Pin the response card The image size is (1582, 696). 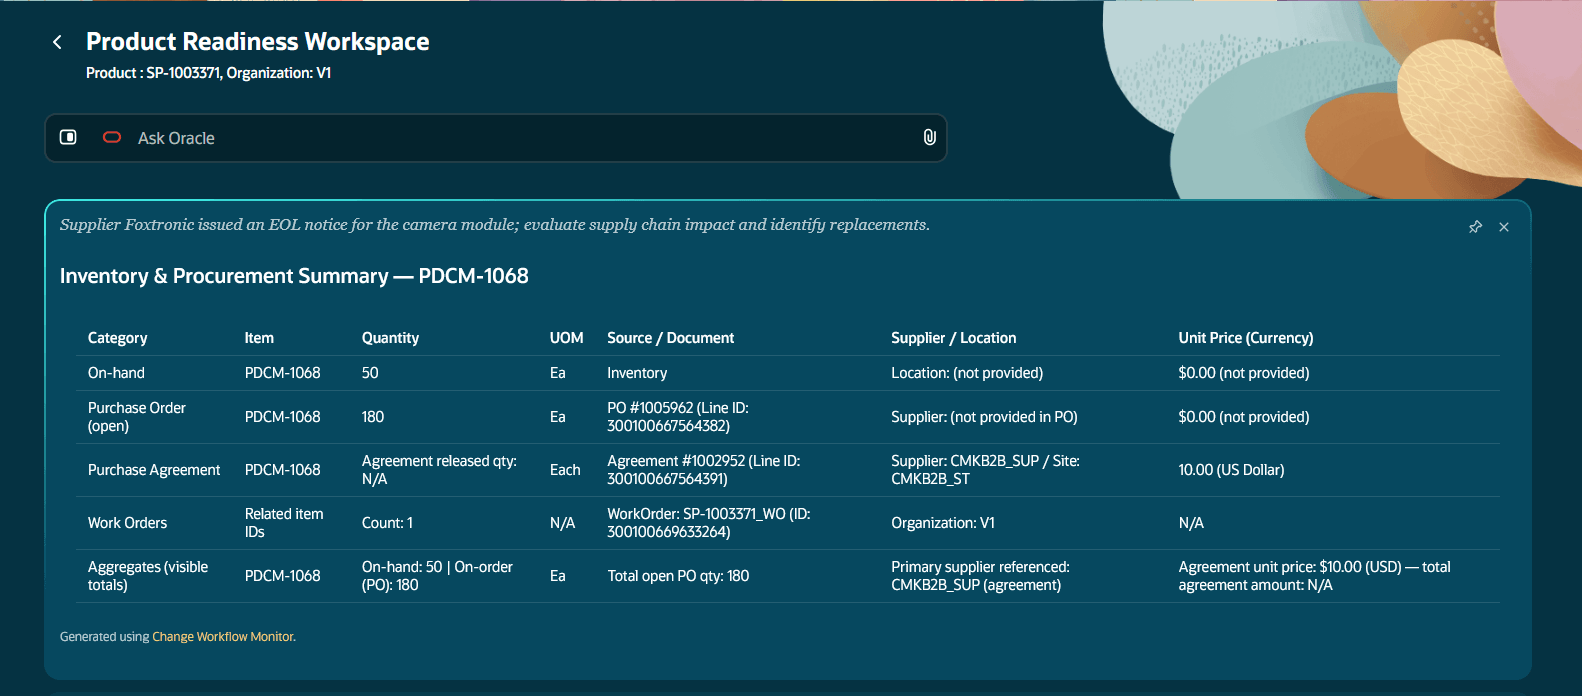click(x=1475, y=227)
